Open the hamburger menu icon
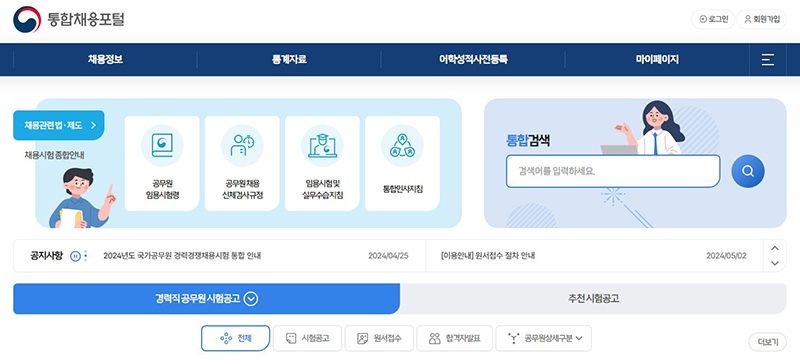 click(767, 60)
